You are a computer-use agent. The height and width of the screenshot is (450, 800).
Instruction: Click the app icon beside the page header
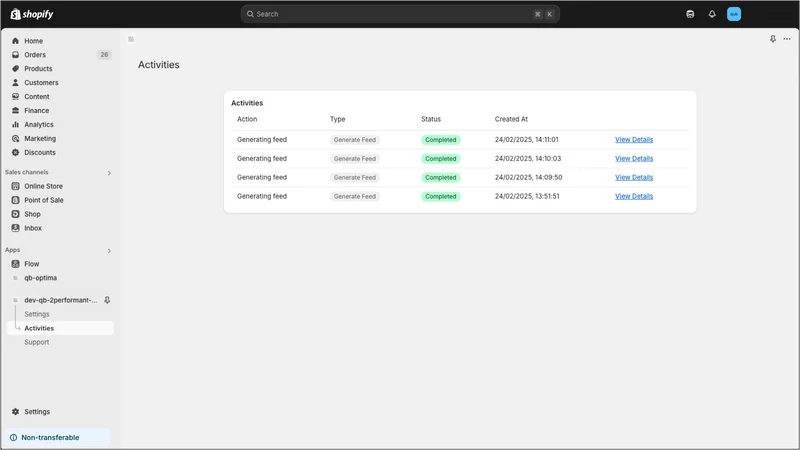(x=131, y=39)
